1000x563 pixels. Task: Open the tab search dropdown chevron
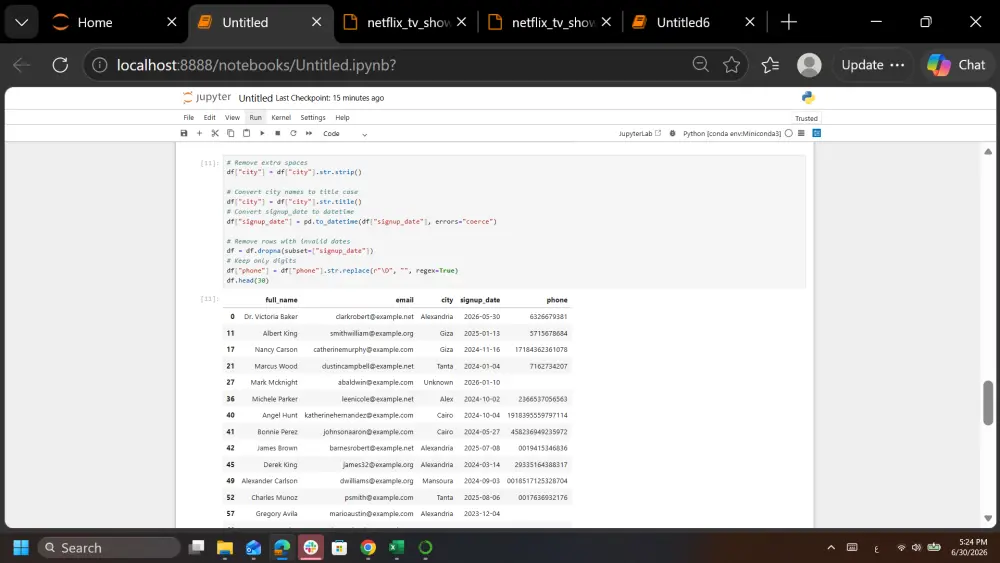tap(22, 22)
